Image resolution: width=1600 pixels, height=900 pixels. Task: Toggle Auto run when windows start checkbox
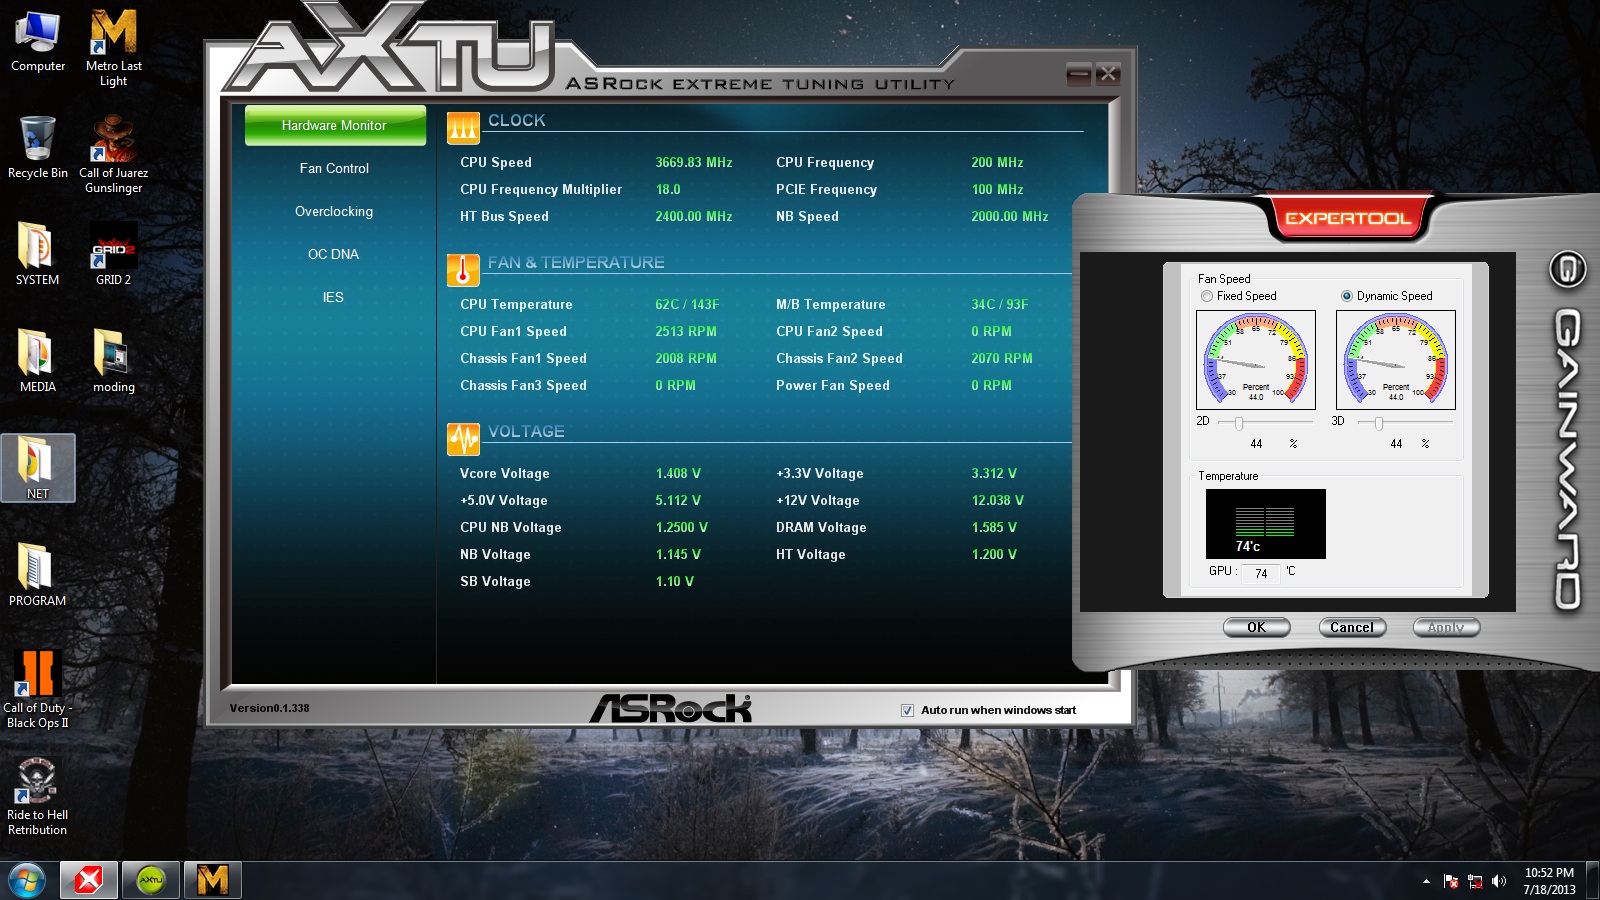[907, 710]
